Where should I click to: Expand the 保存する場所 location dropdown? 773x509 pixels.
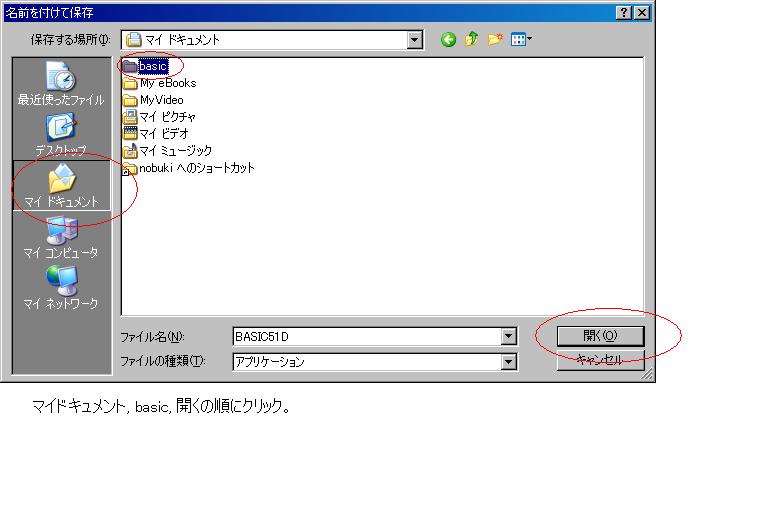[x=415, y=40]
